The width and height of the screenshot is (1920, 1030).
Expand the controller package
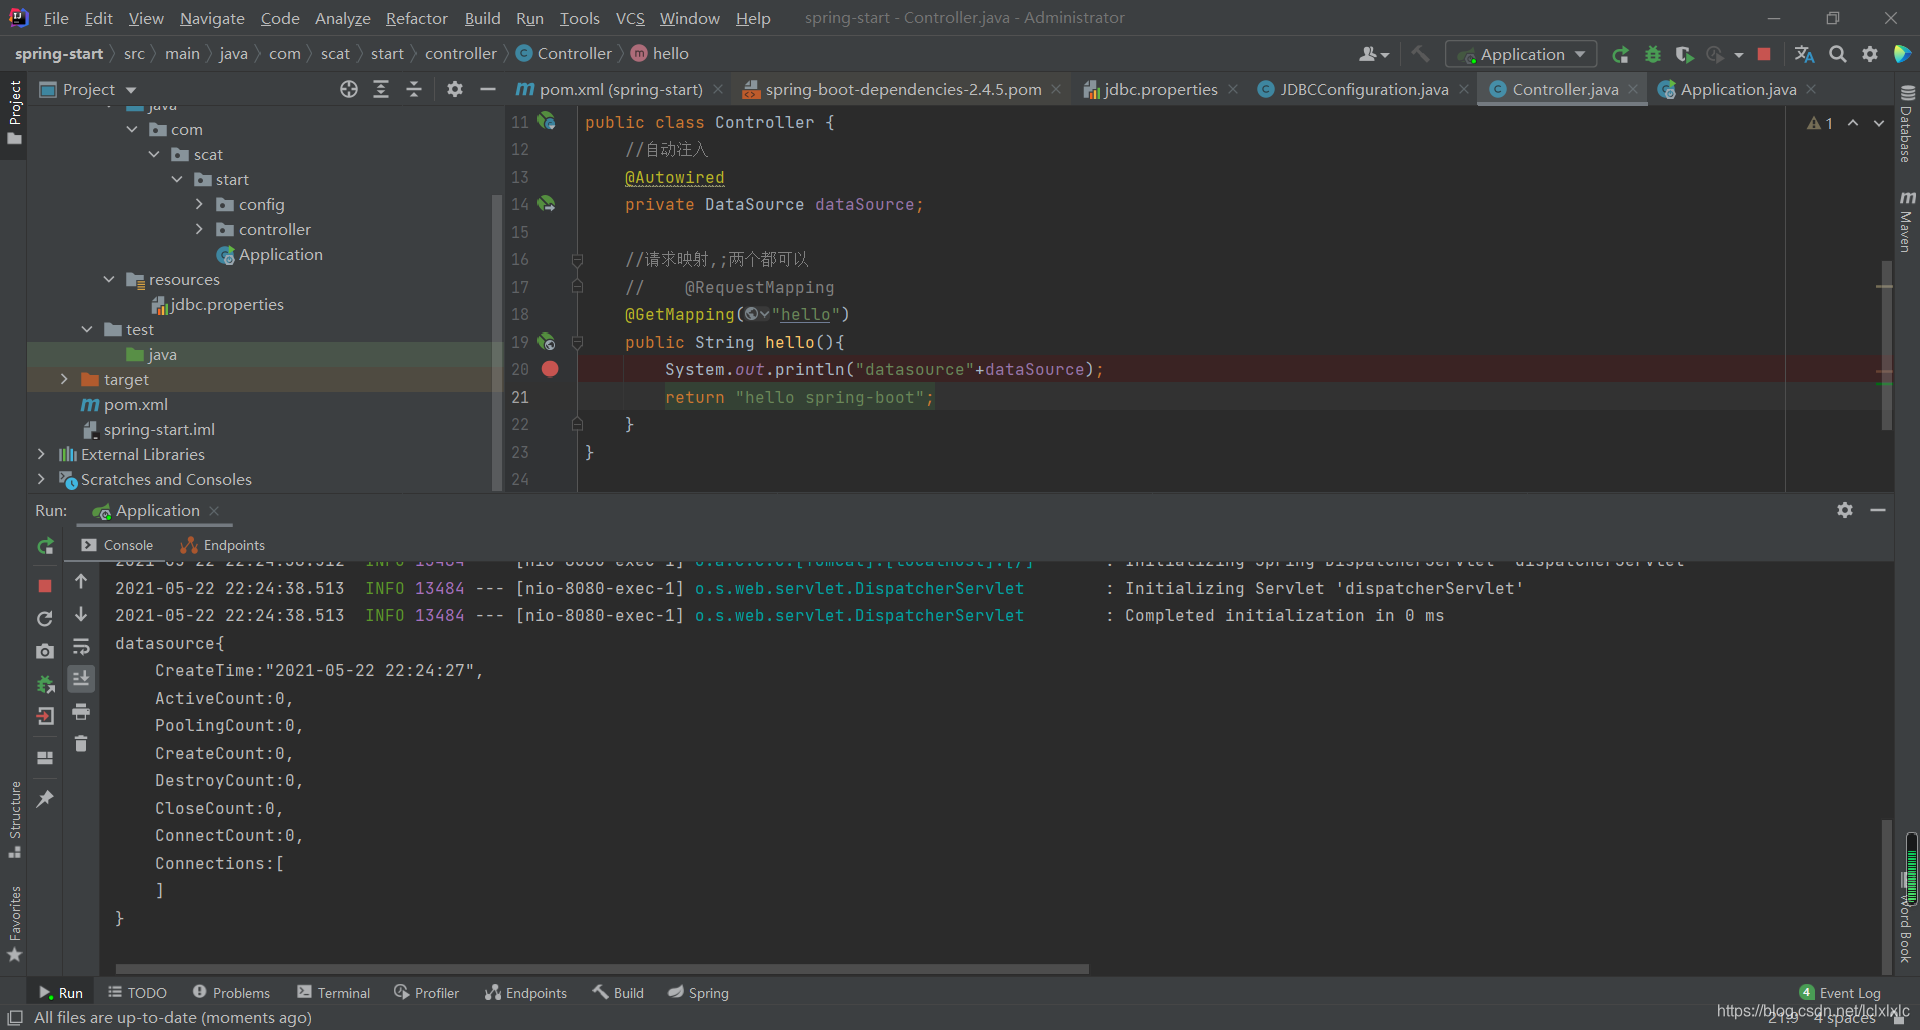click(x=199, y=229)
